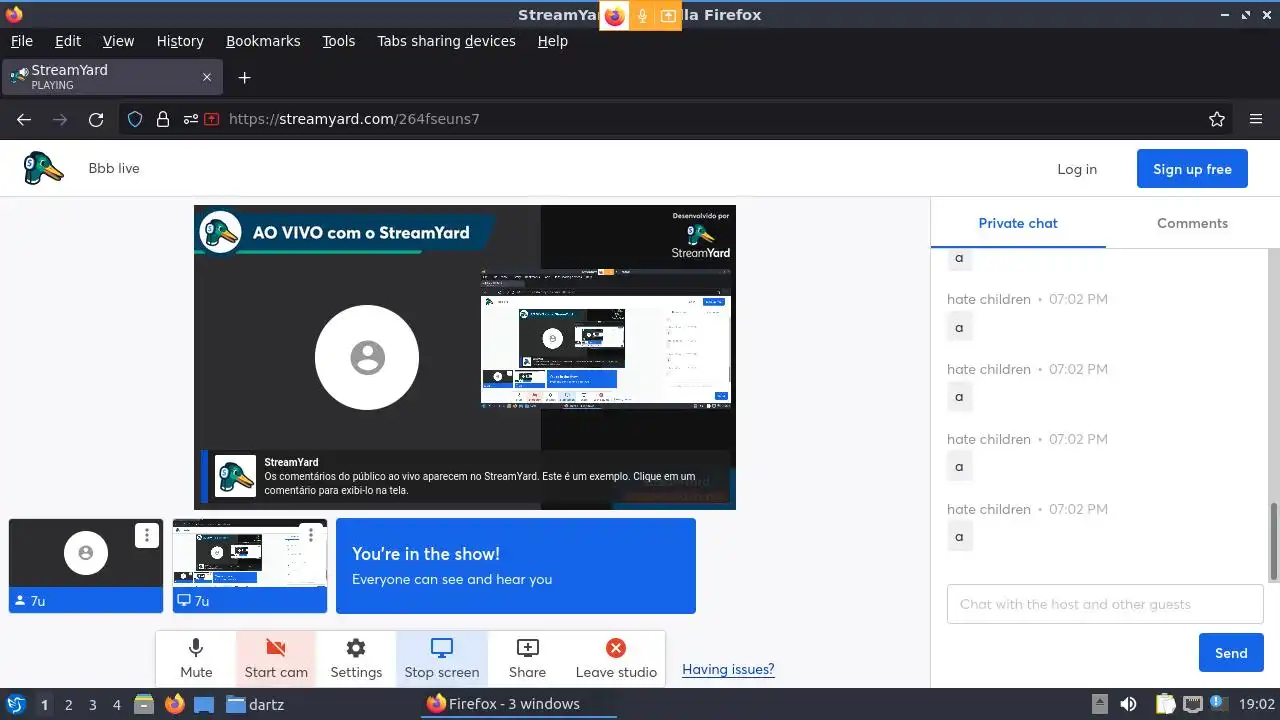Reload the current page
Viewport: 1280px width, 720px height.
96,119
